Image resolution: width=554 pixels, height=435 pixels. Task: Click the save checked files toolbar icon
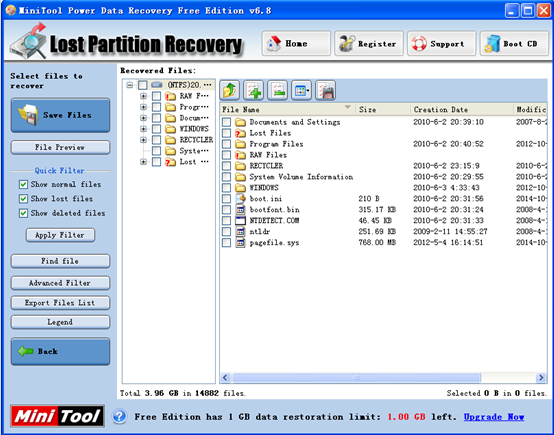(325, 90)
